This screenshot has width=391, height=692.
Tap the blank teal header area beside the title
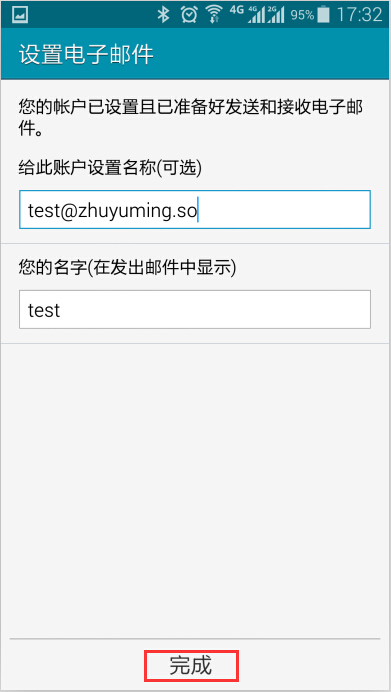pyautogui.click(x=271, y=54)
